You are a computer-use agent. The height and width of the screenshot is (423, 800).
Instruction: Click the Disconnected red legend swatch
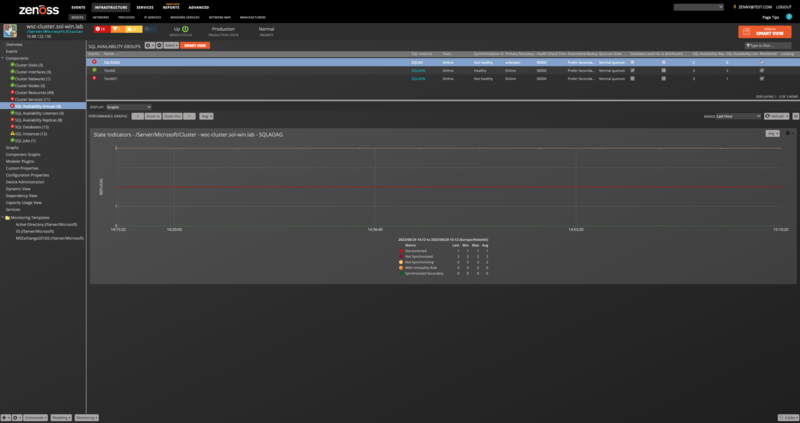(401, 251)
